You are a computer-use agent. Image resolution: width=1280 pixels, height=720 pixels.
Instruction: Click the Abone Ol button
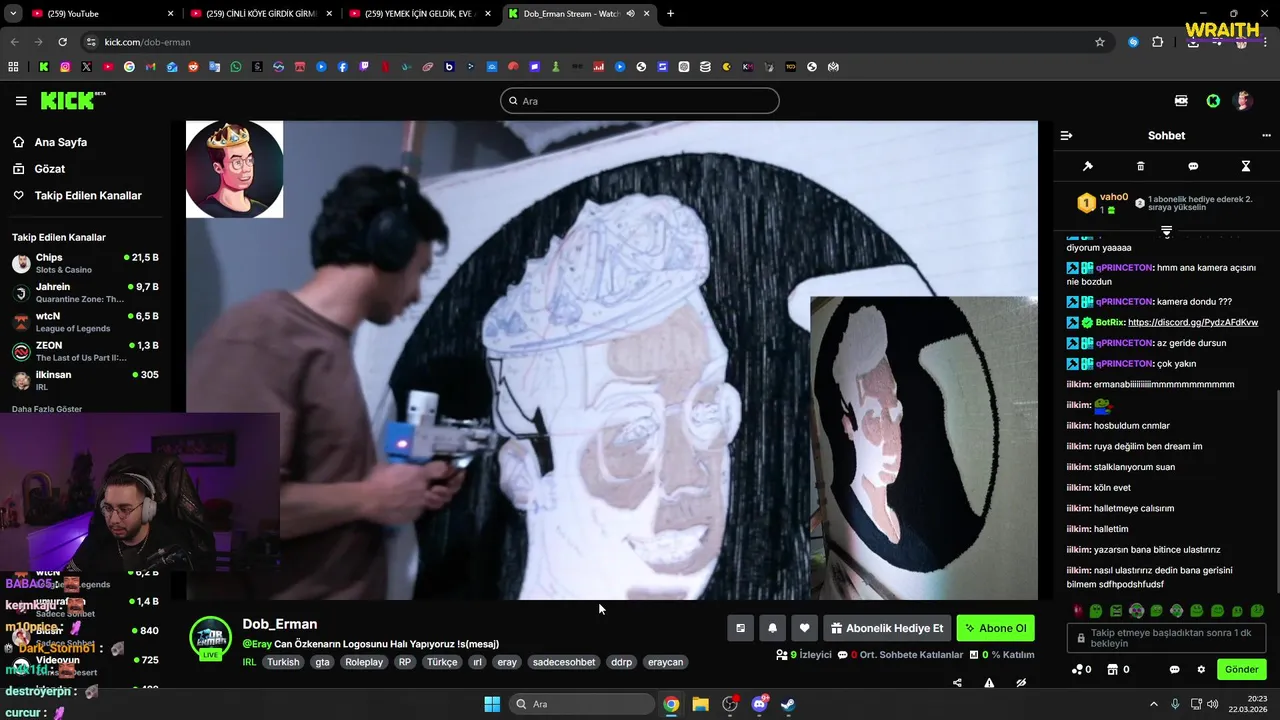click(x=995, y=628)
